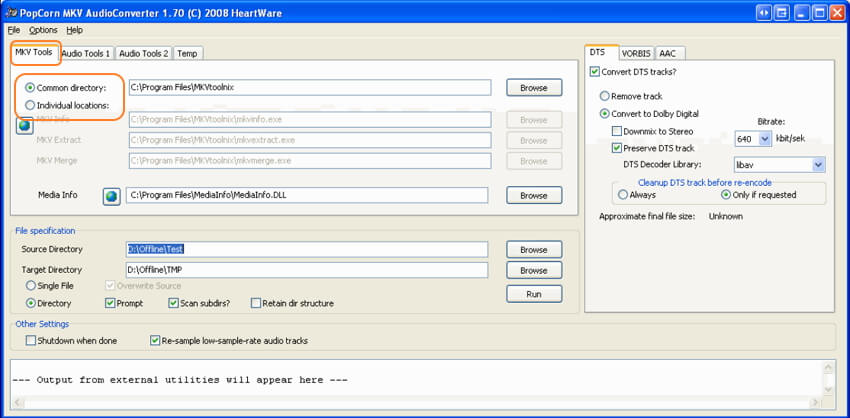850x418 pixels.
Task: Click the double-arrow title bar button
Action: [x=764, y=12]
